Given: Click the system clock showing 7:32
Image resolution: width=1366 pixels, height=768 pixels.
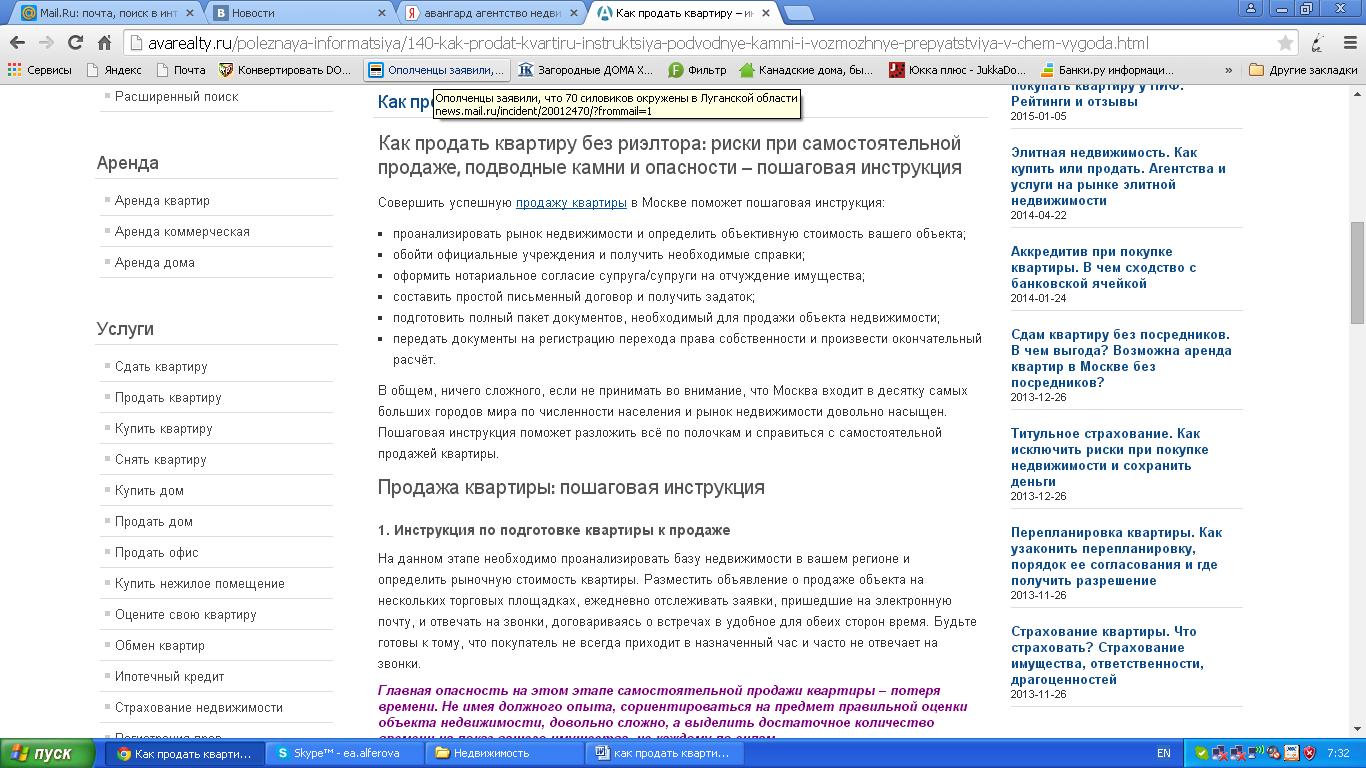Looking at the screenshot, I should click(1338, 753).
